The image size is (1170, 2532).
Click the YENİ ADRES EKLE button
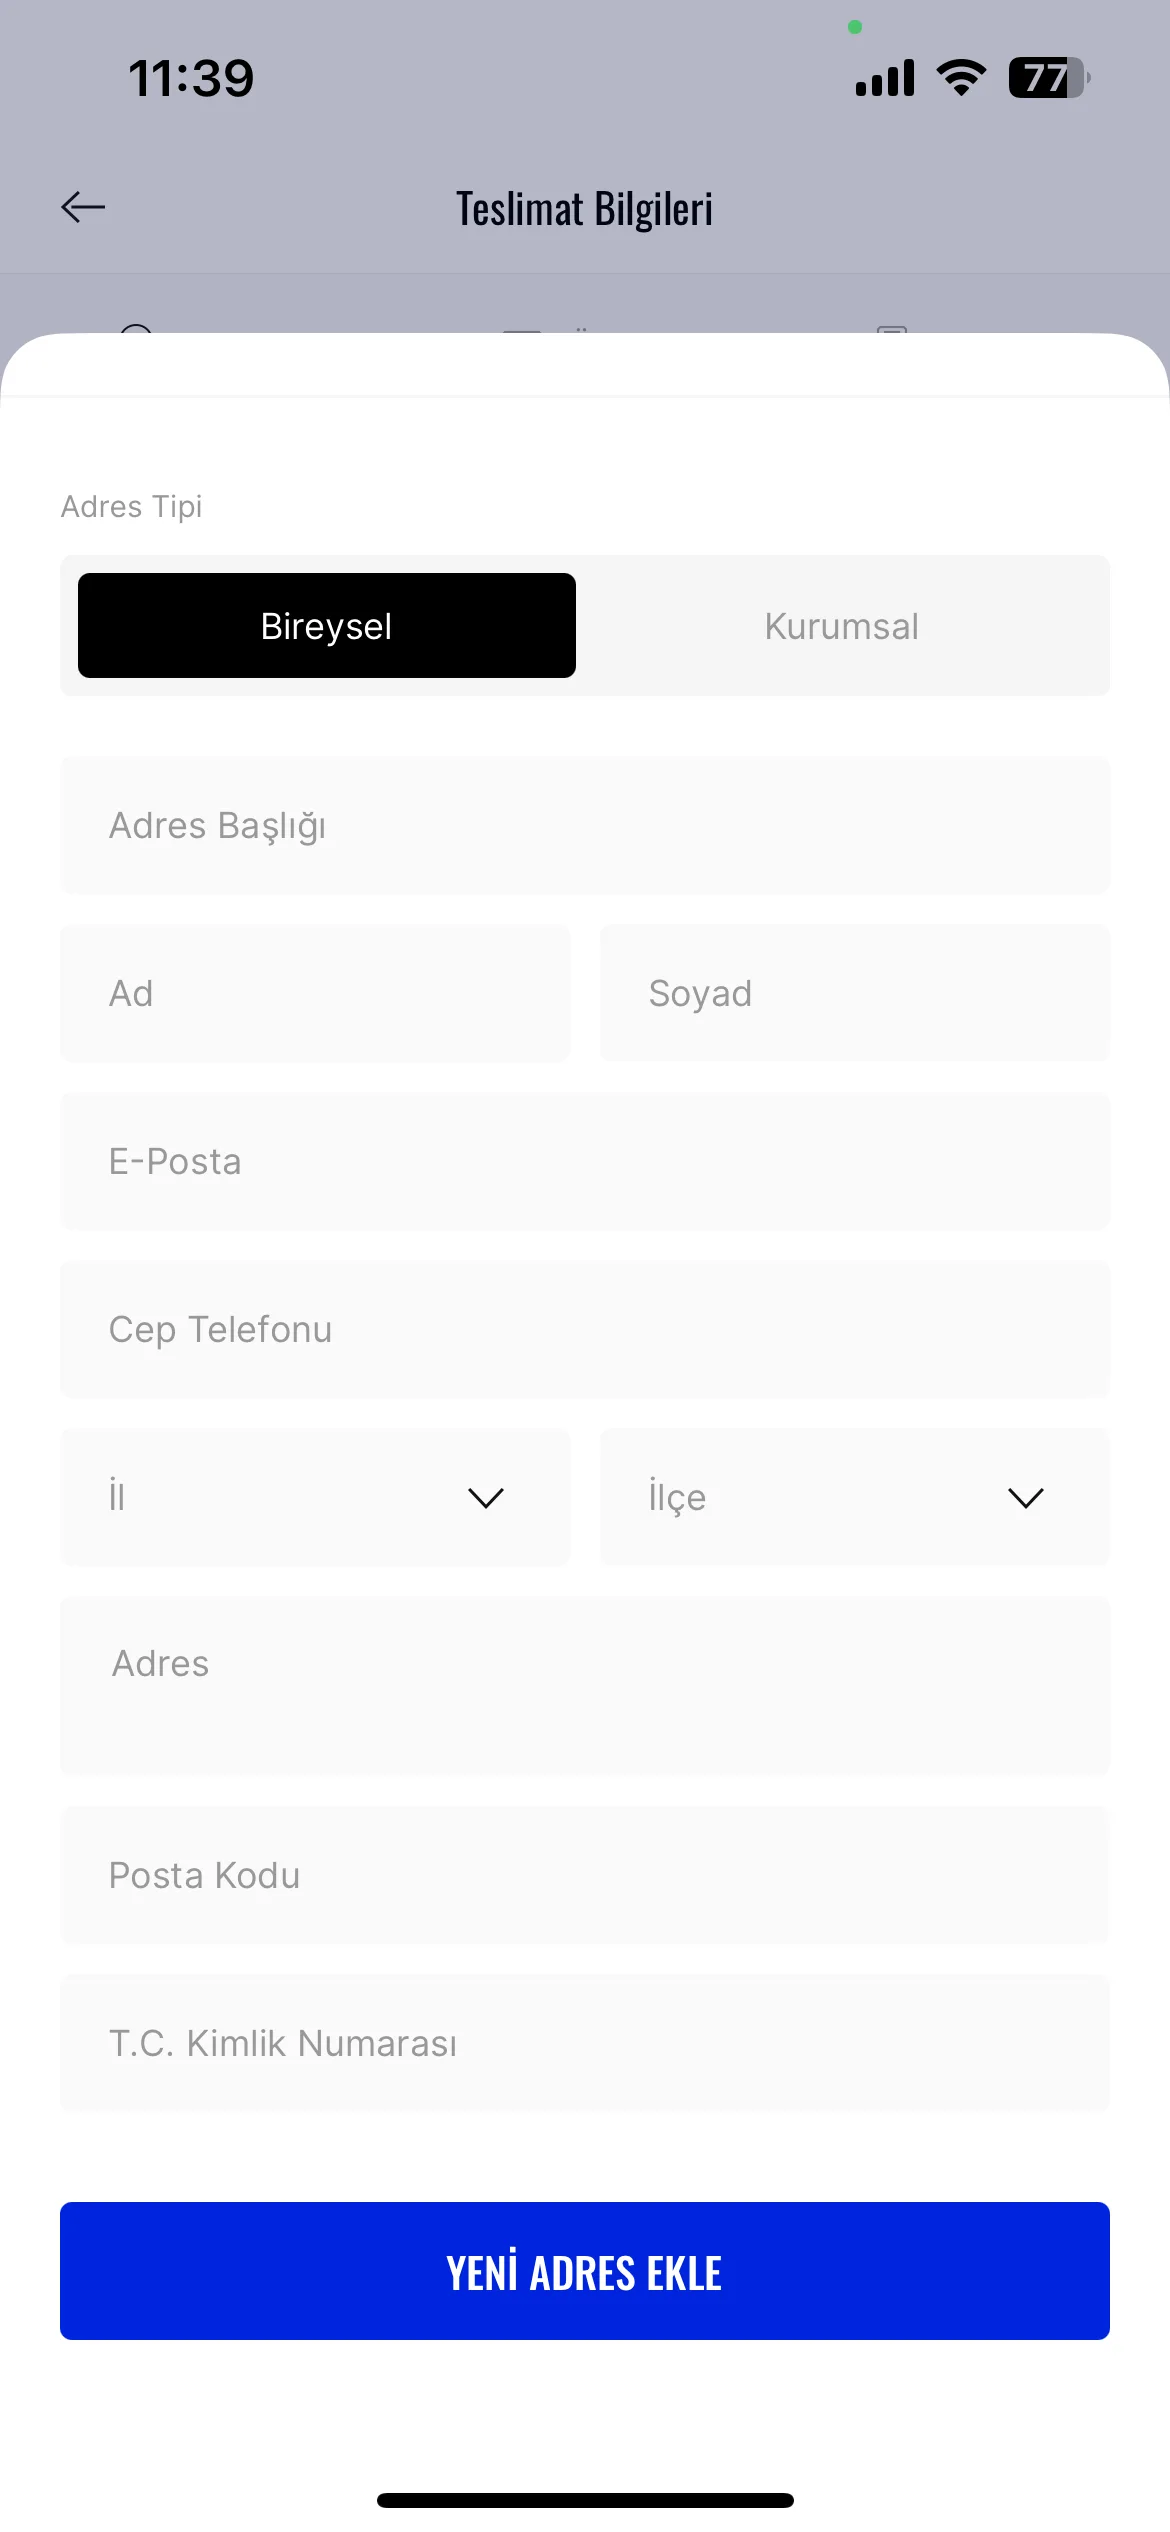click(585, 2271)
